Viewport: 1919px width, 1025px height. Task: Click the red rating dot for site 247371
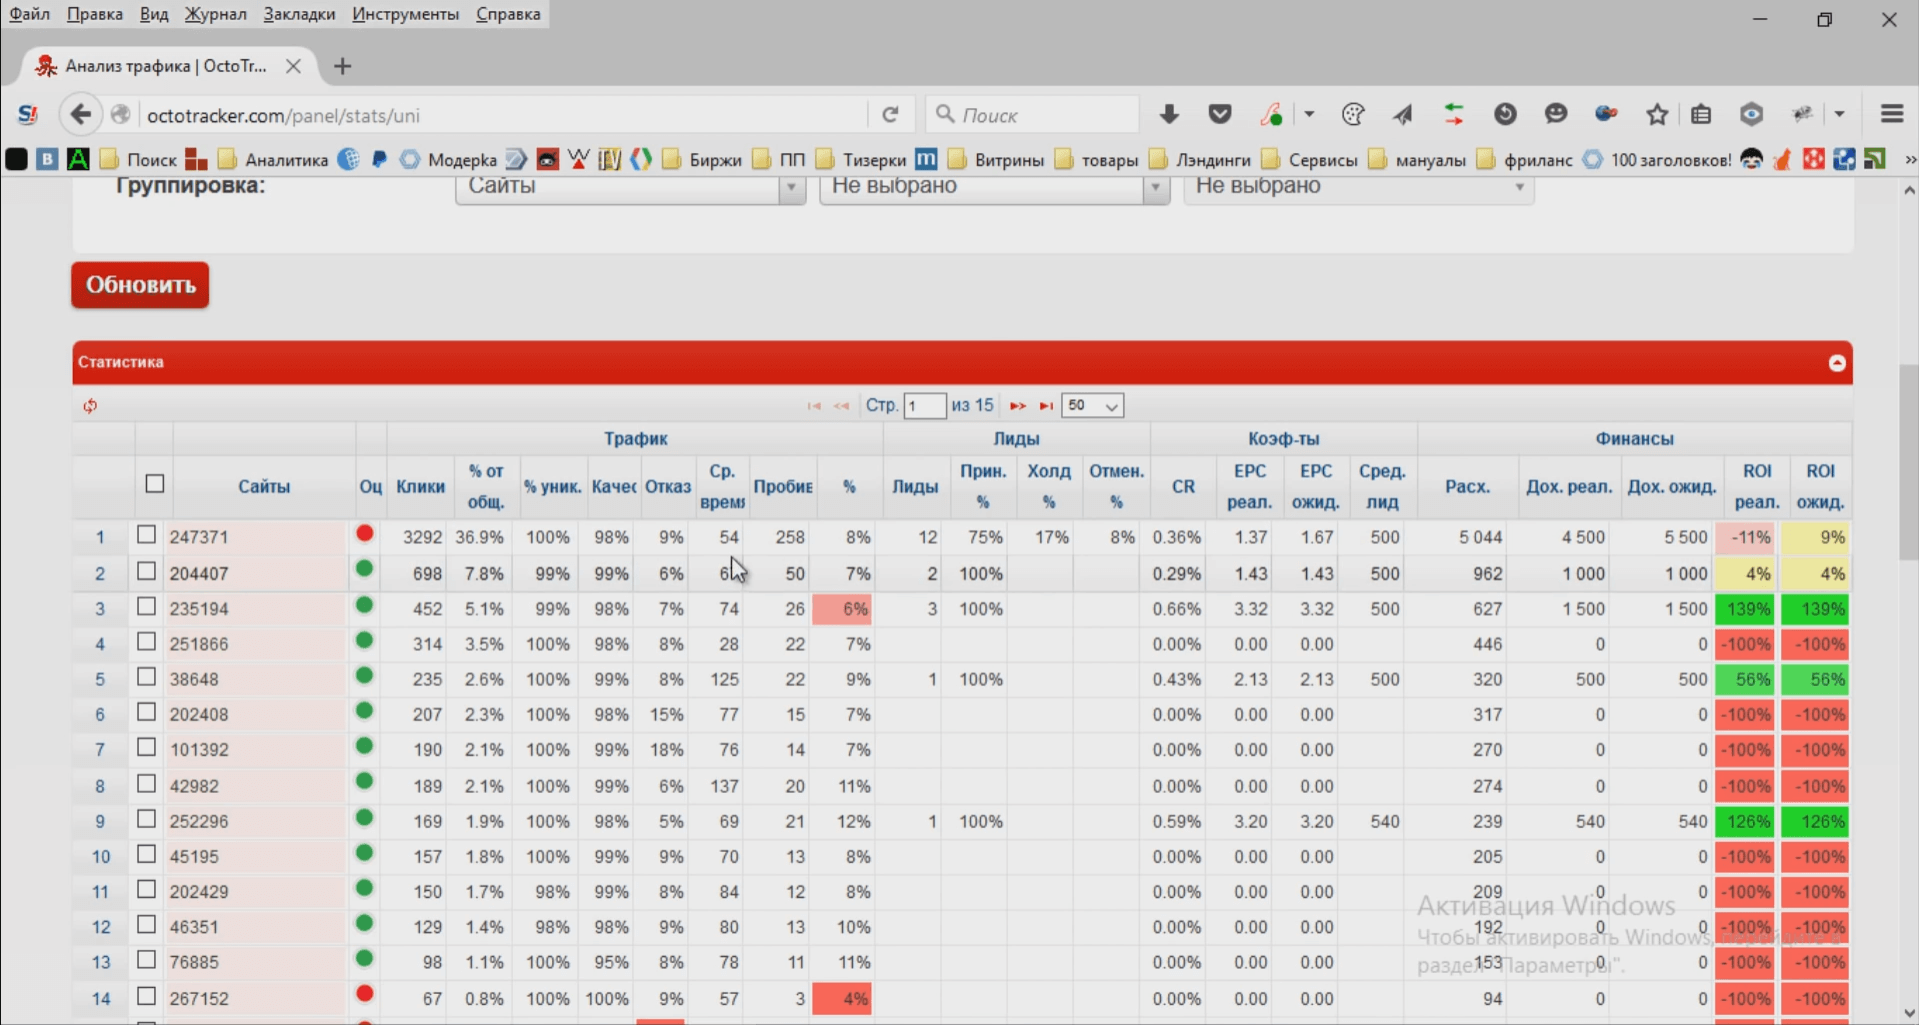click(x=365, y=534)
